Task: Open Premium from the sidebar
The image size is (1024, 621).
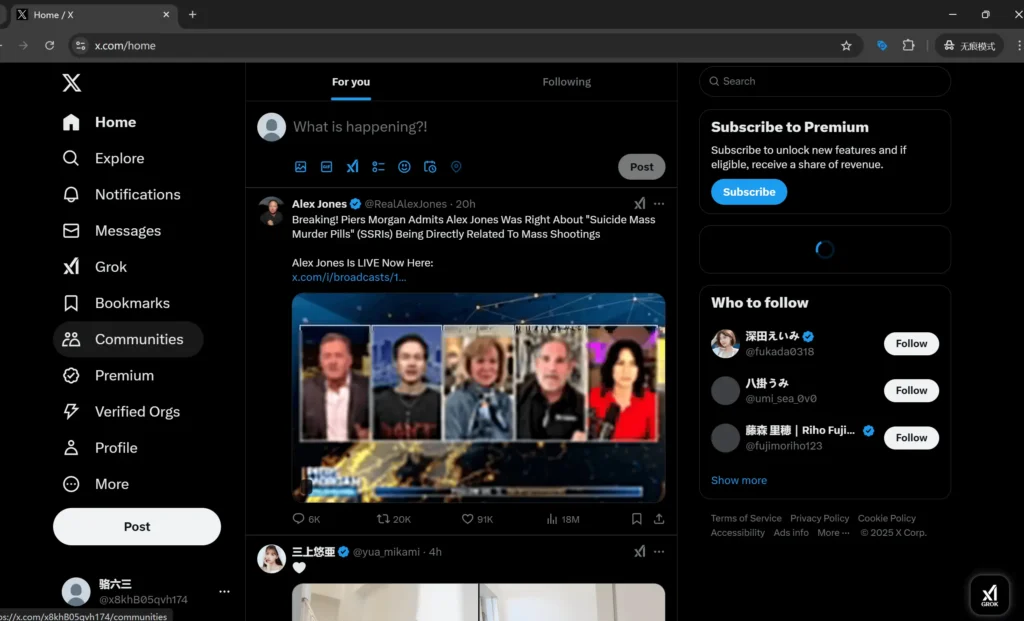Action: point(108,375)
